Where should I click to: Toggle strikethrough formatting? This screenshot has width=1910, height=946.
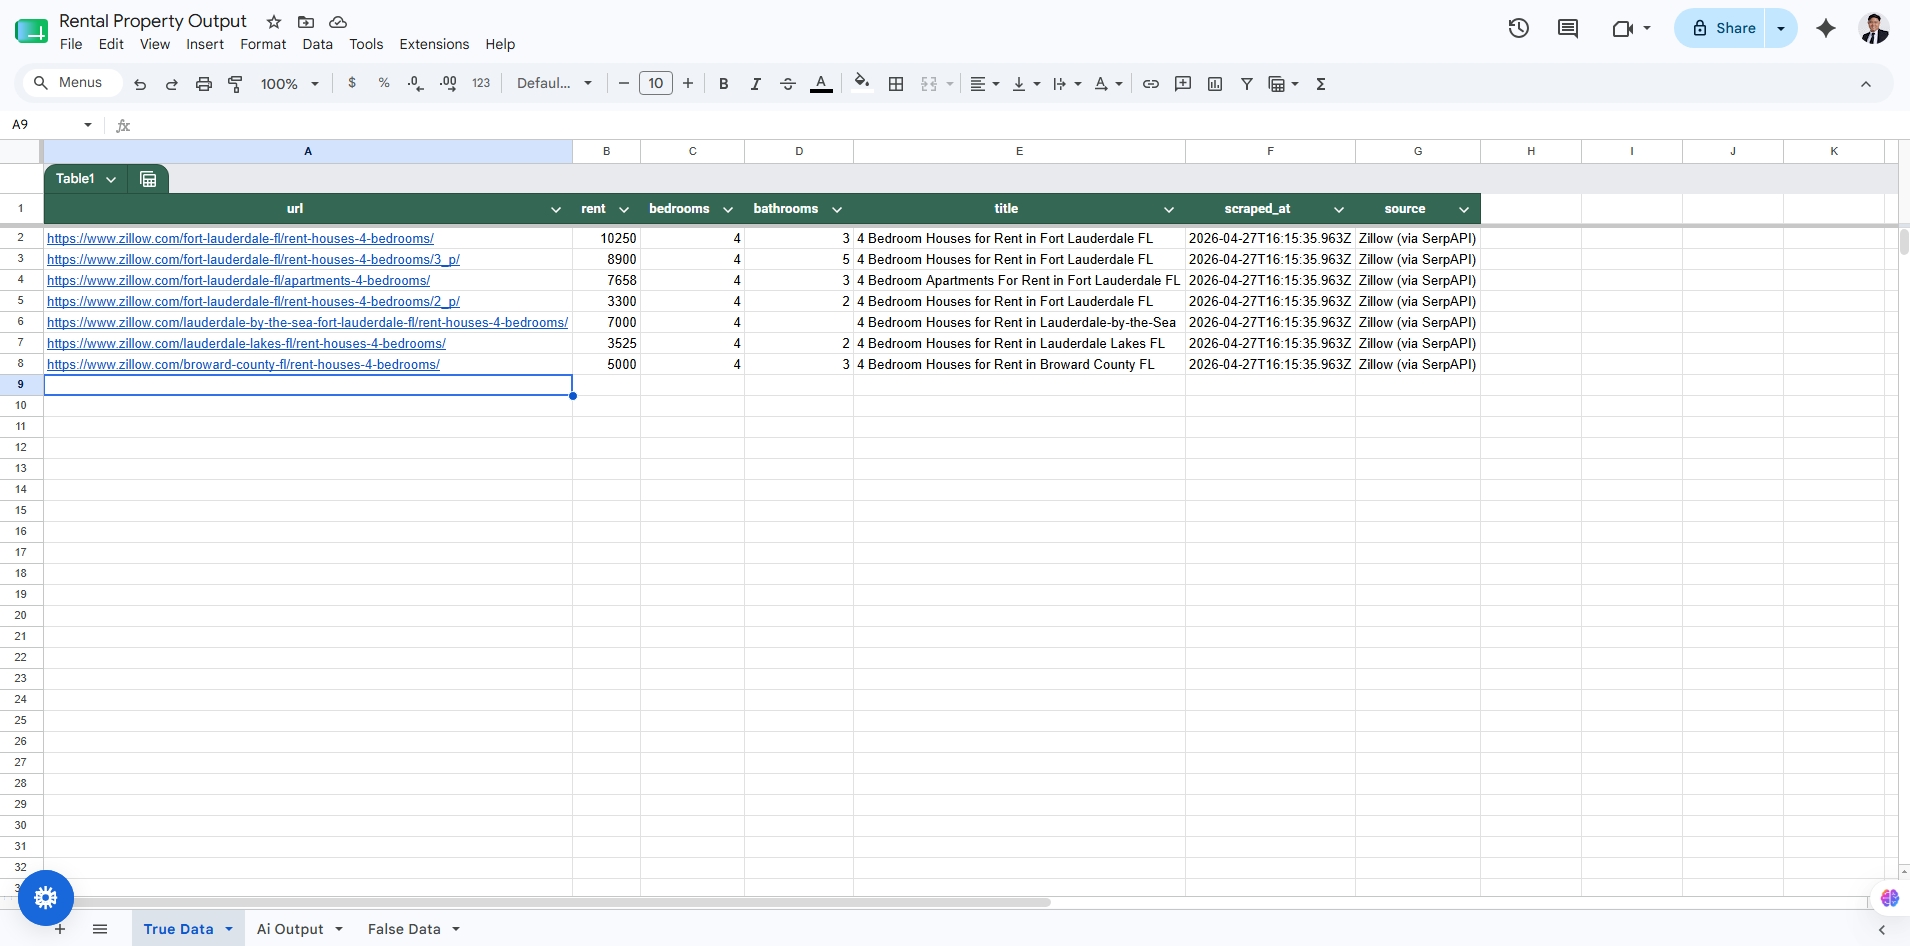(788, 84)
